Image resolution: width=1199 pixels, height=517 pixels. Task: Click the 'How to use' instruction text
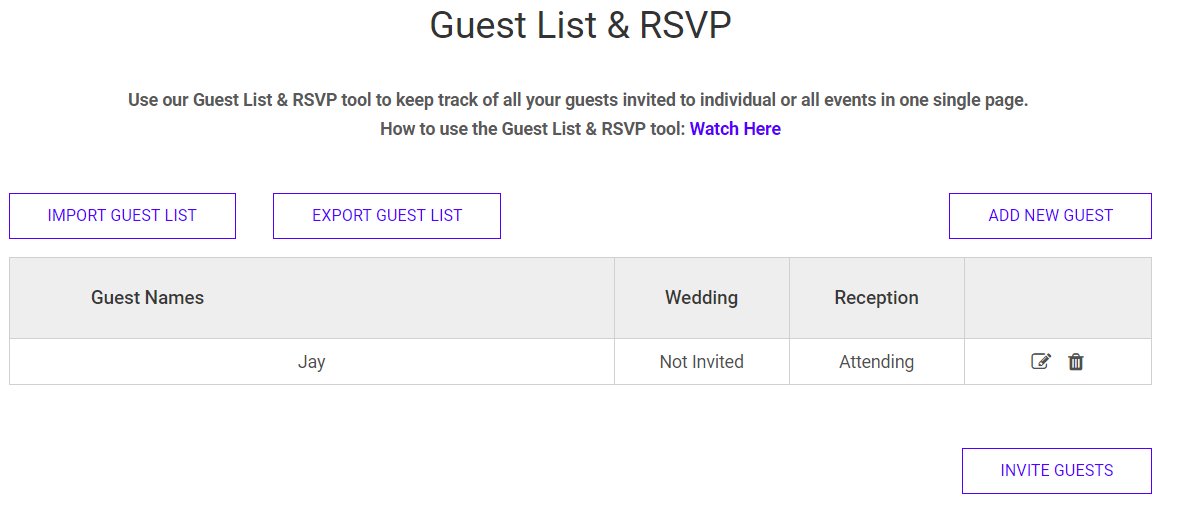point(532,129)
